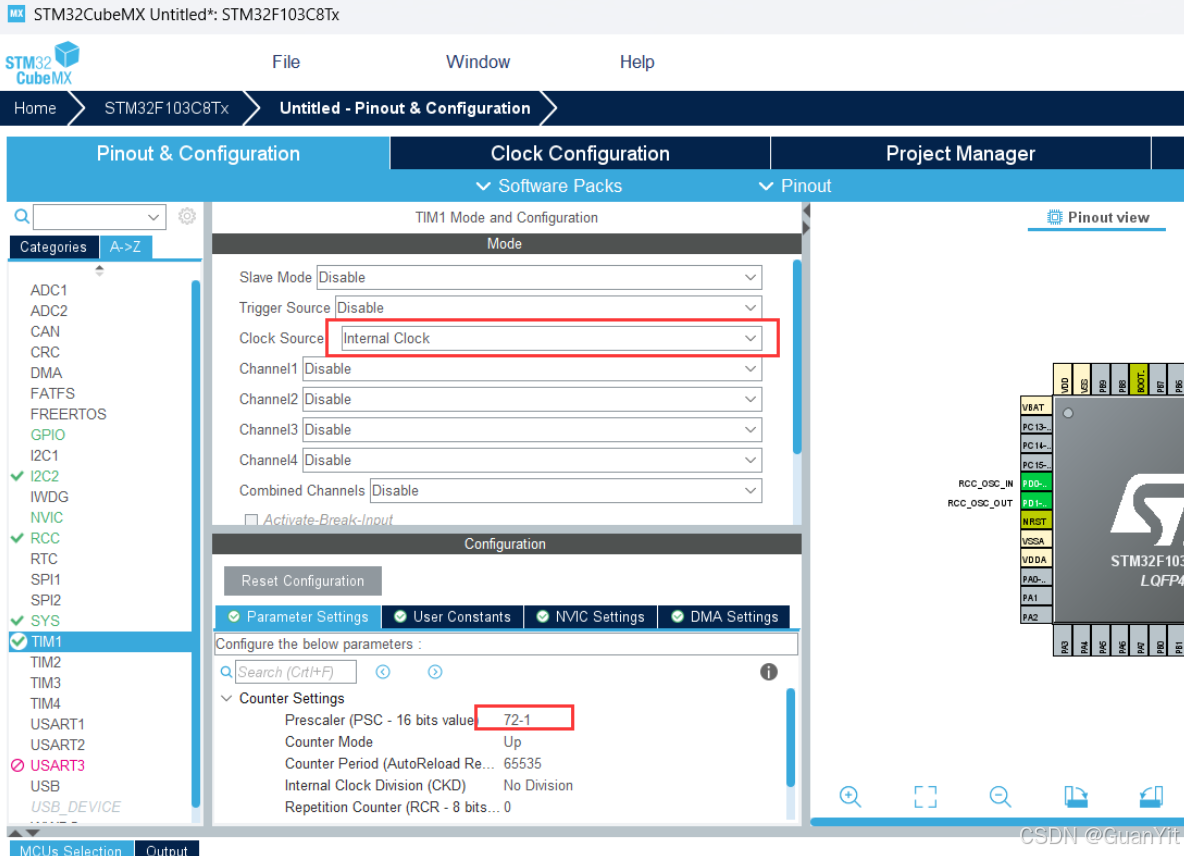Switch to the Project Manager tab
This screenshot has height=856, width=1184.
[x=960, y=153]
